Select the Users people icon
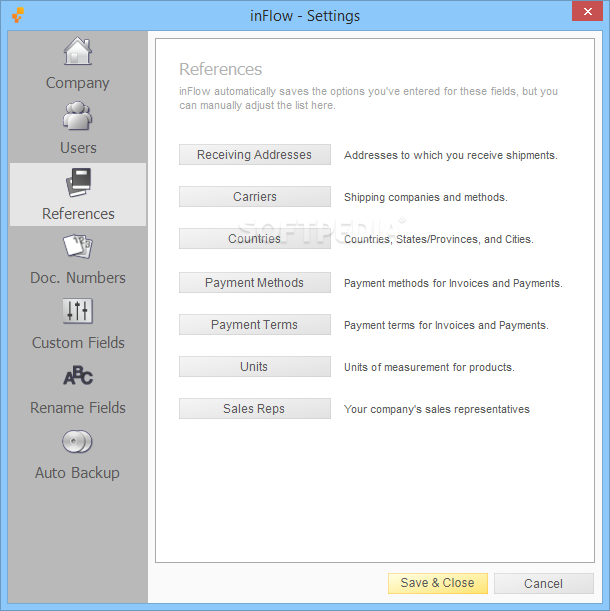 (78, 116)
